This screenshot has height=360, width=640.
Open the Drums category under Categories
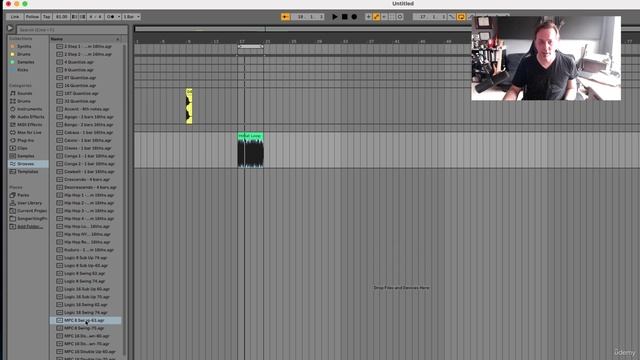coord(24,101)
